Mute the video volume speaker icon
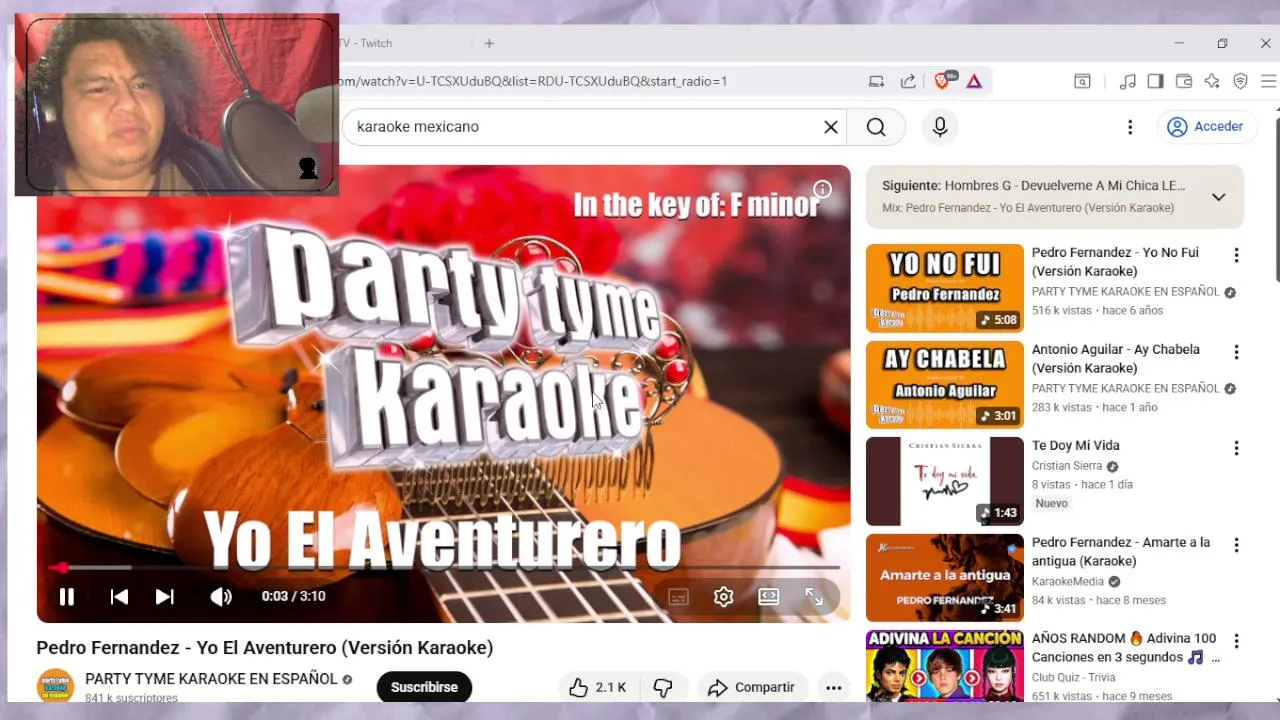The height and width of the screenshot is (720, 1280). [221, 597]
